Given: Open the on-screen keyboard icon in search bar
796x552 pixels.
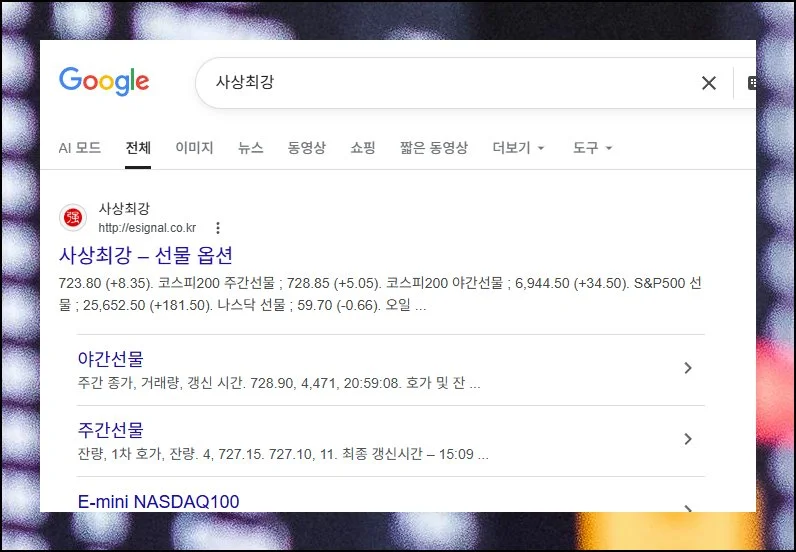Looking at the screenshot, I should (751, 83).
